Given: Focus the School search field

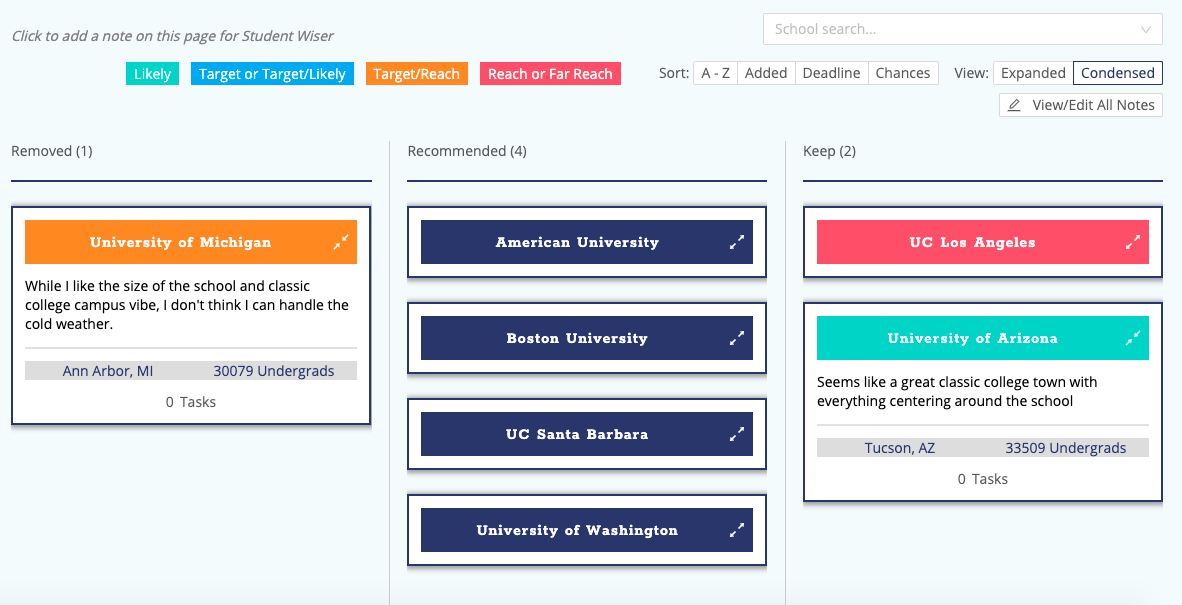Looking at the screenshot, I should 963,29.
